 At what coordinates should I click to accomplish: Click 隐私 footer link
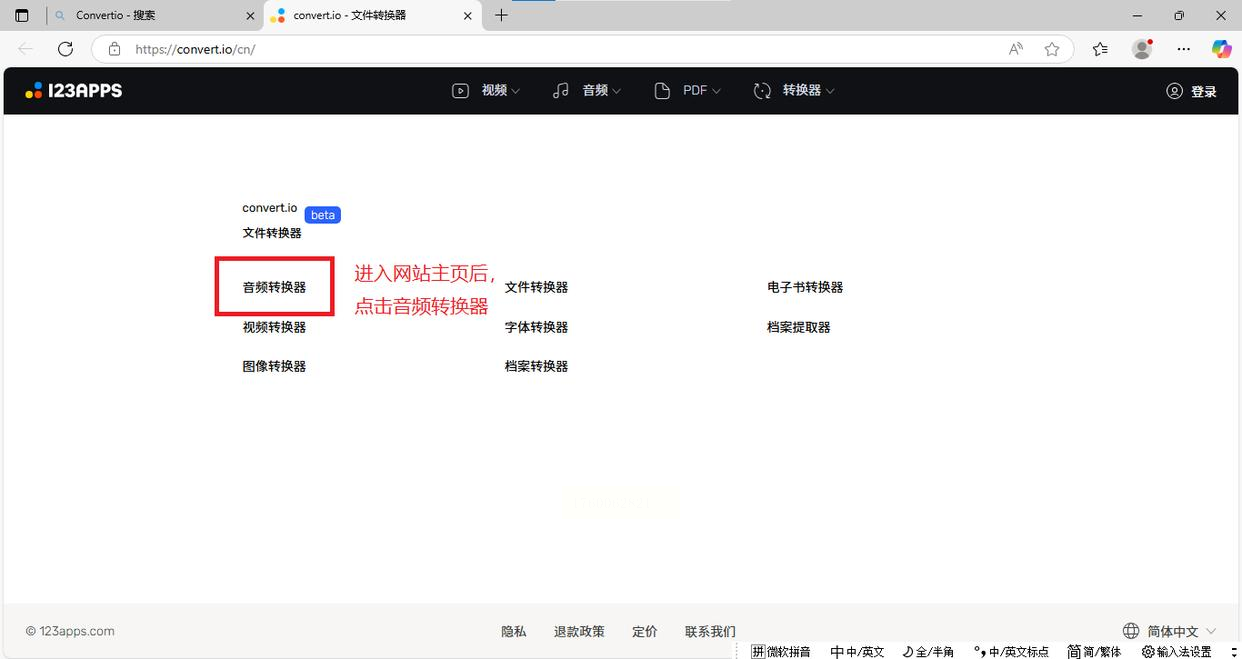coord(514,631)
